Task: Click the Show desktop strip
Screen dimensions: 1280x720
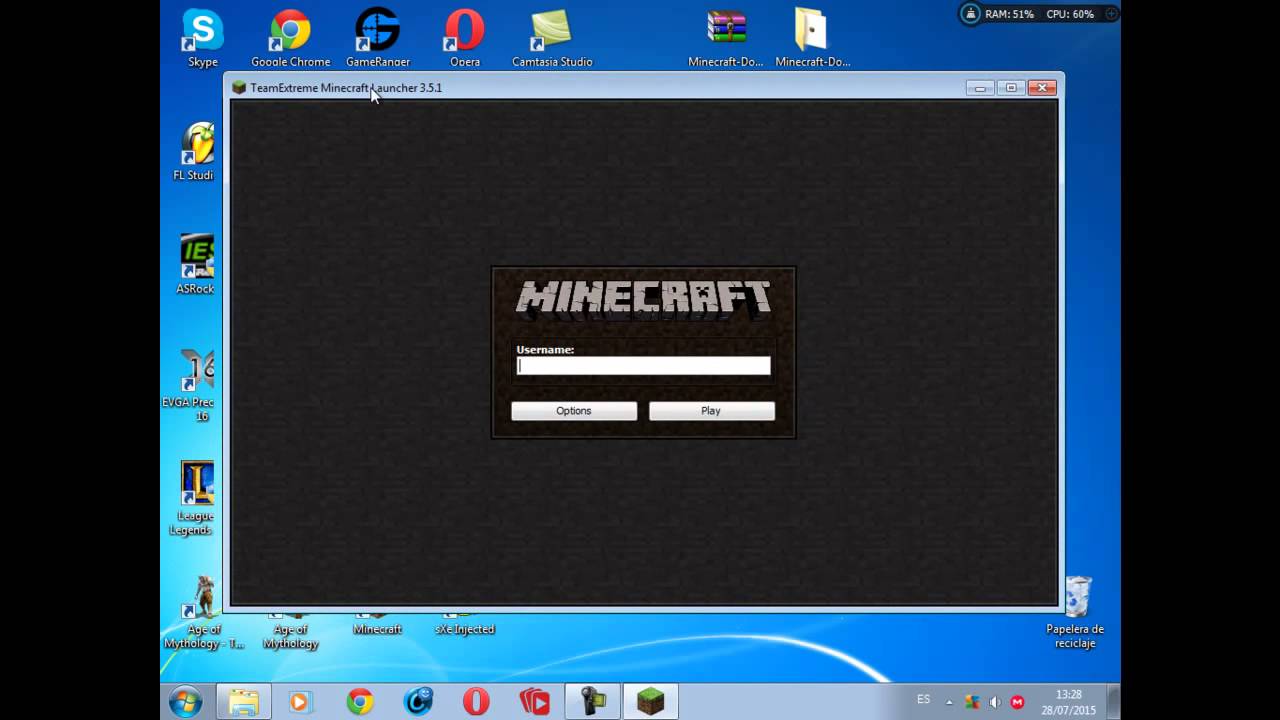Action: click(1113, 702)
